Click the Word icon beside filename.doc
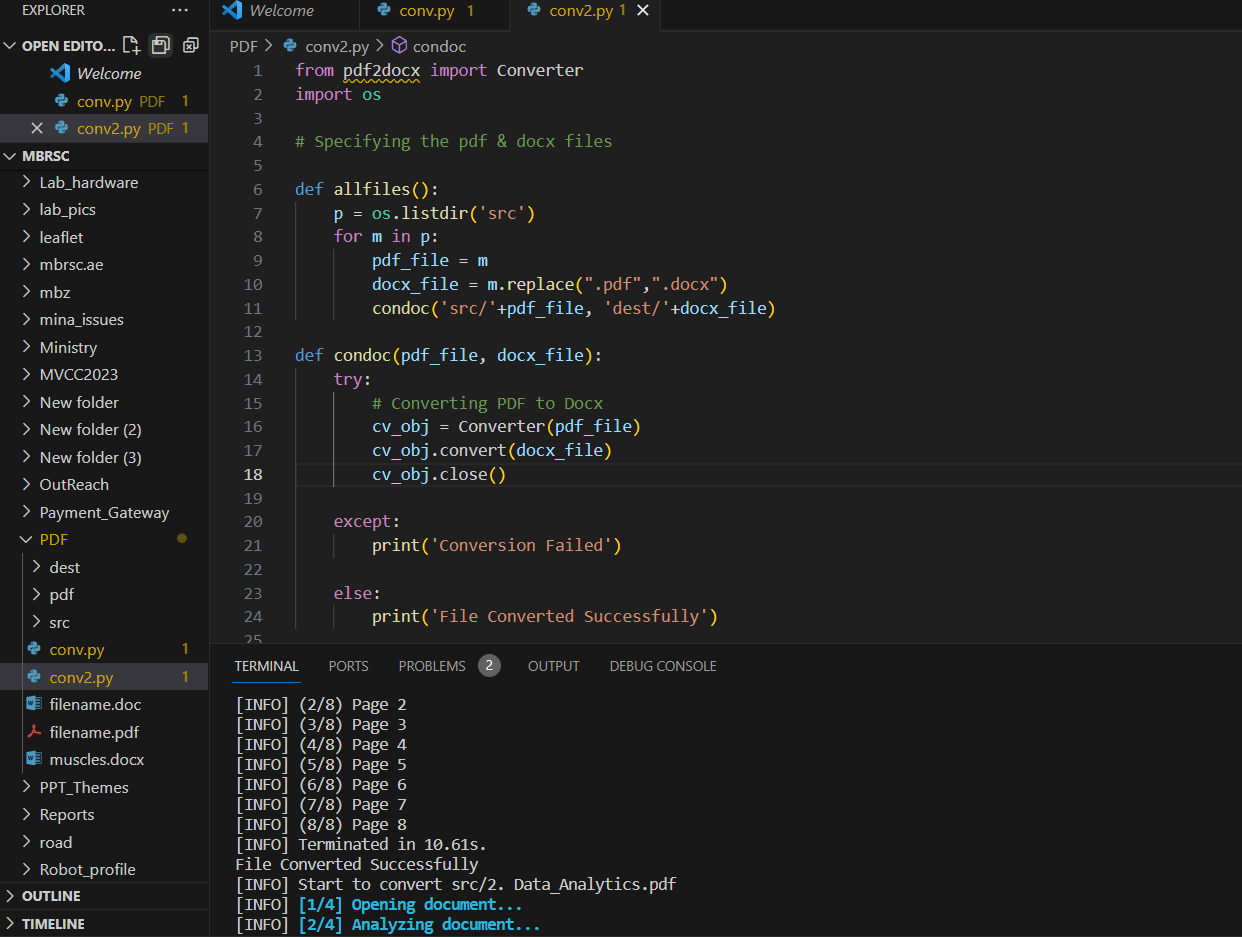1242x937 pixels. (34, 704)
